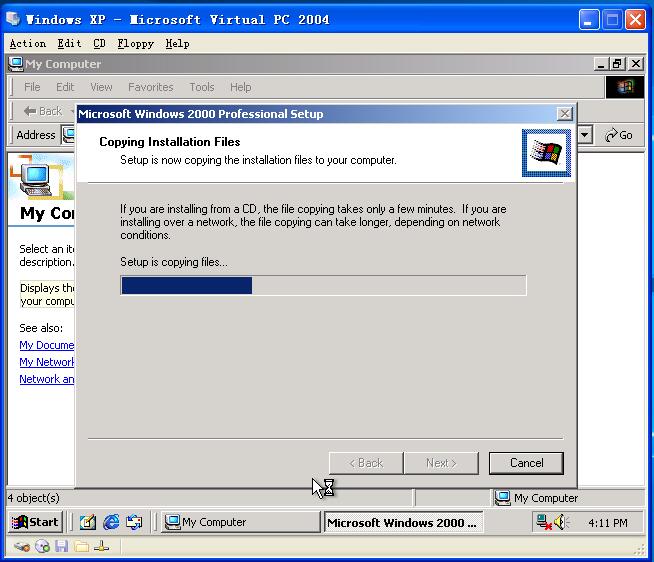
Task: Click the disconnected network tray icon
Action: coord(543,522)
